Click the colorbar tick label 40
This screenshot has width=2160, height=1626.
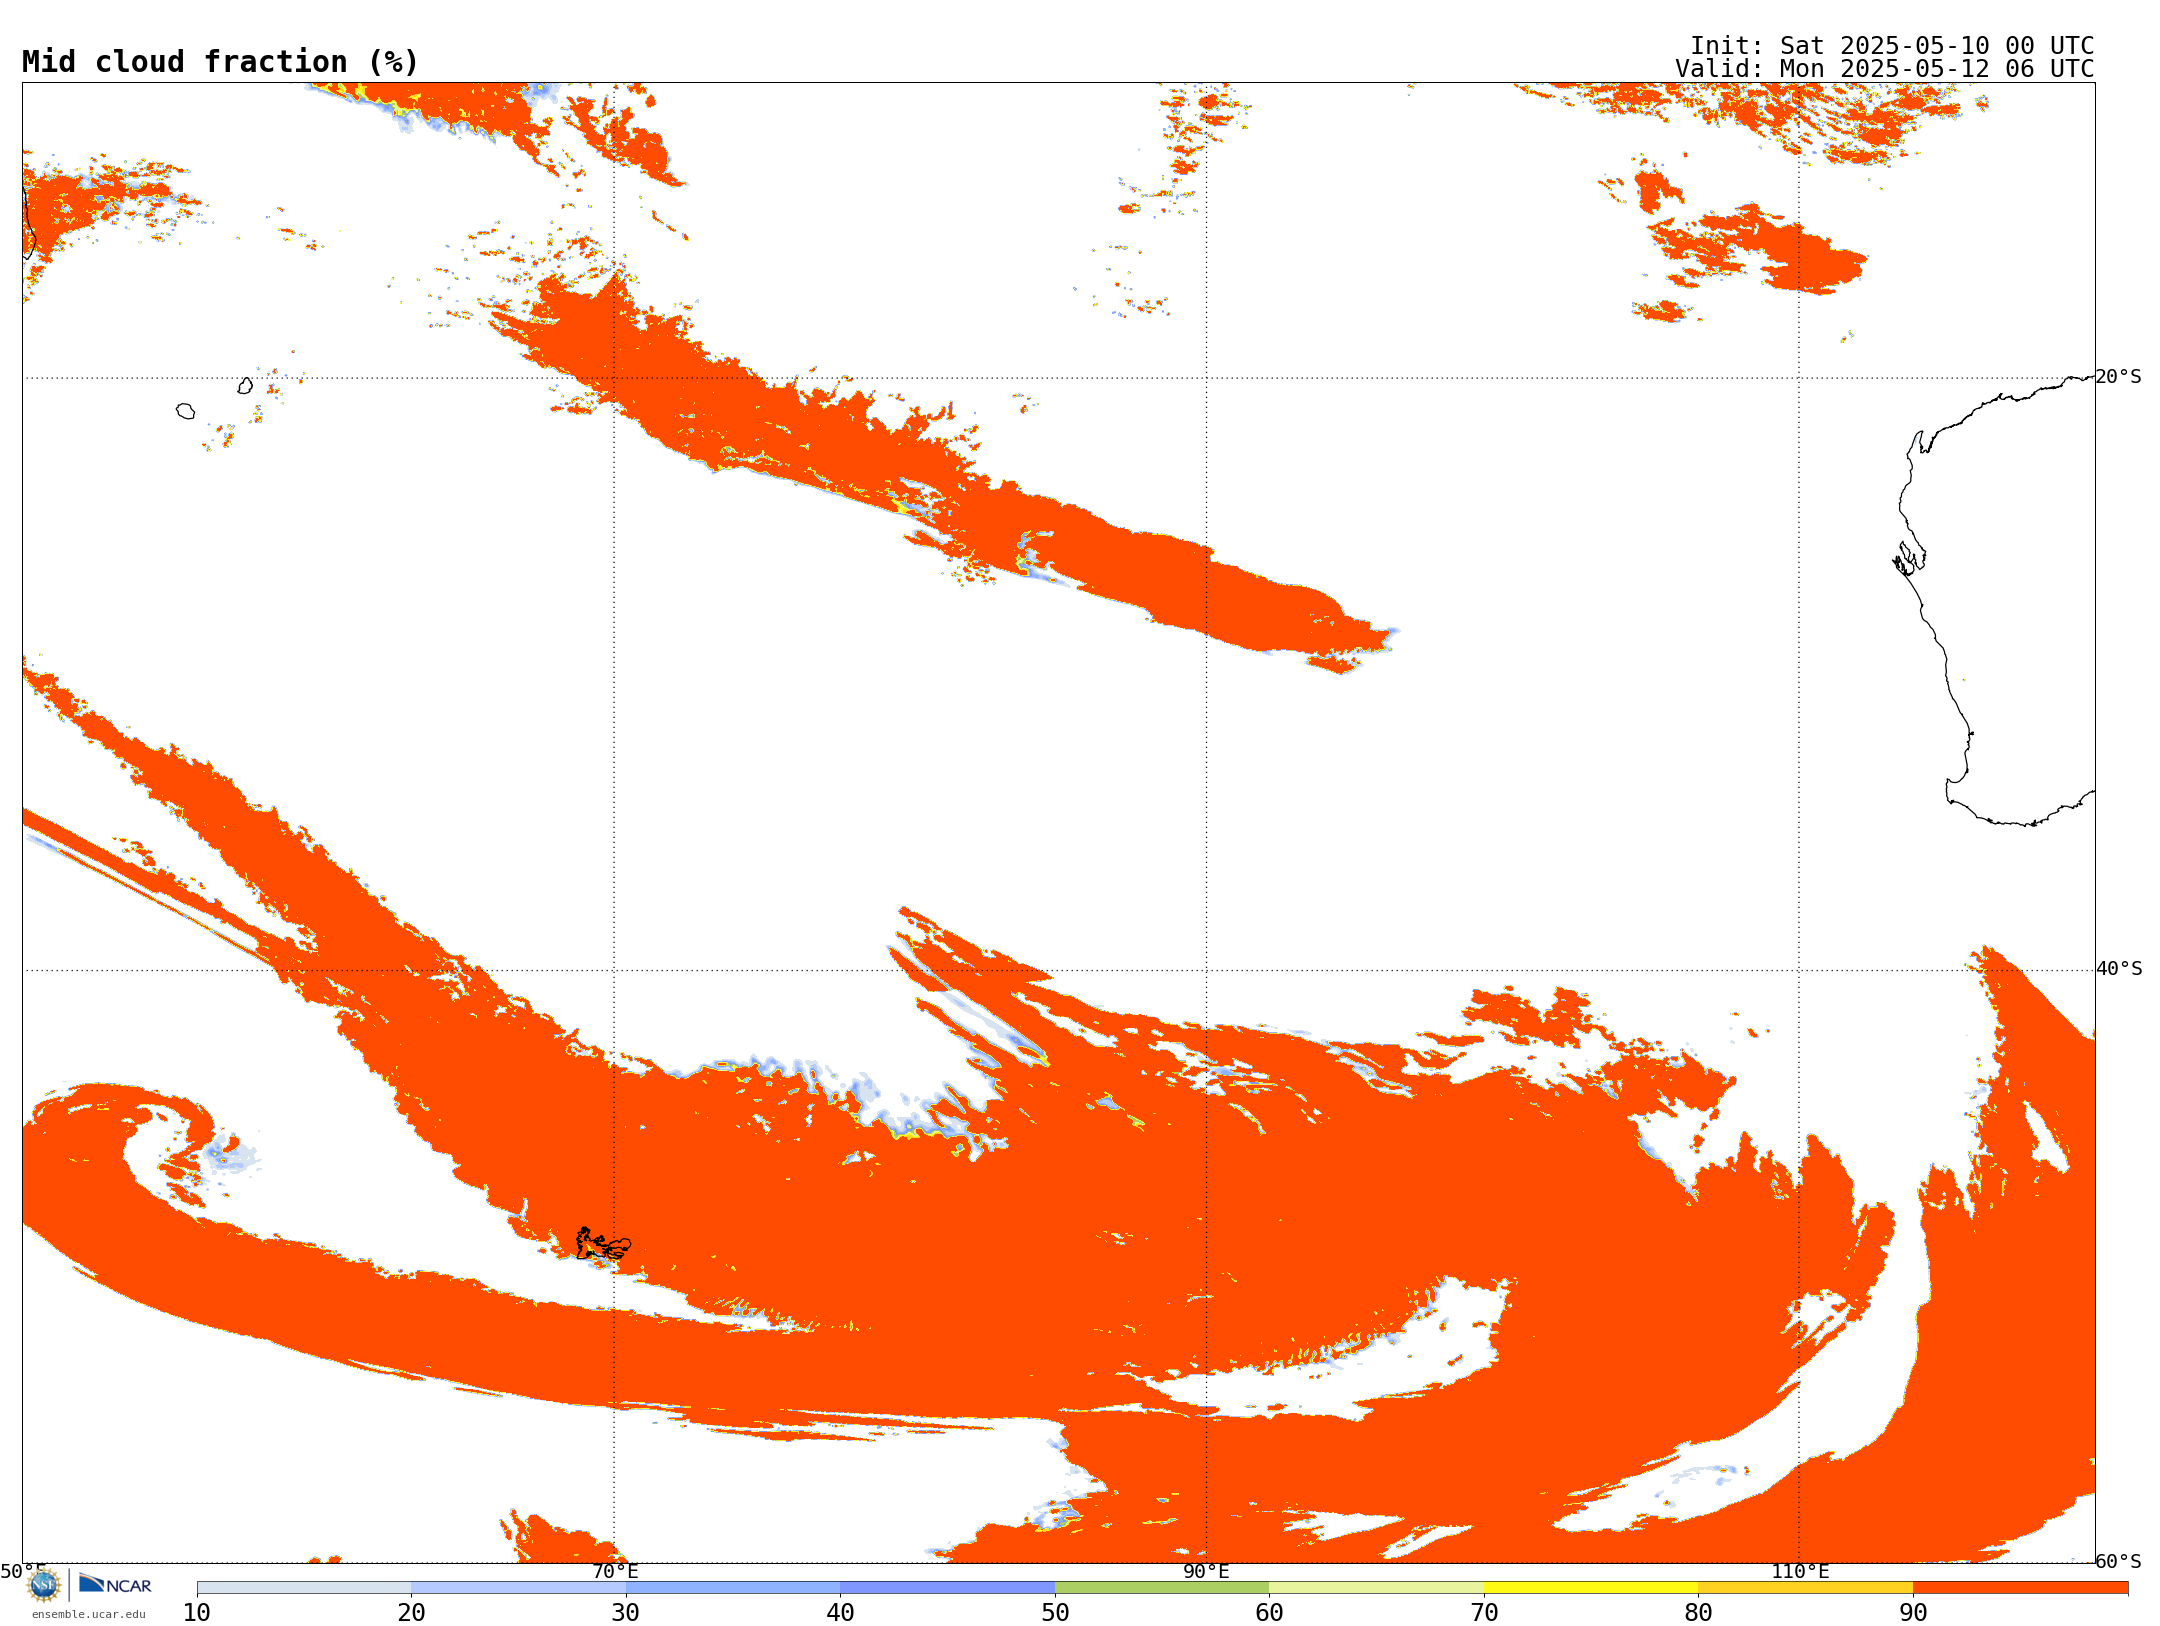tap(840, 1612)
